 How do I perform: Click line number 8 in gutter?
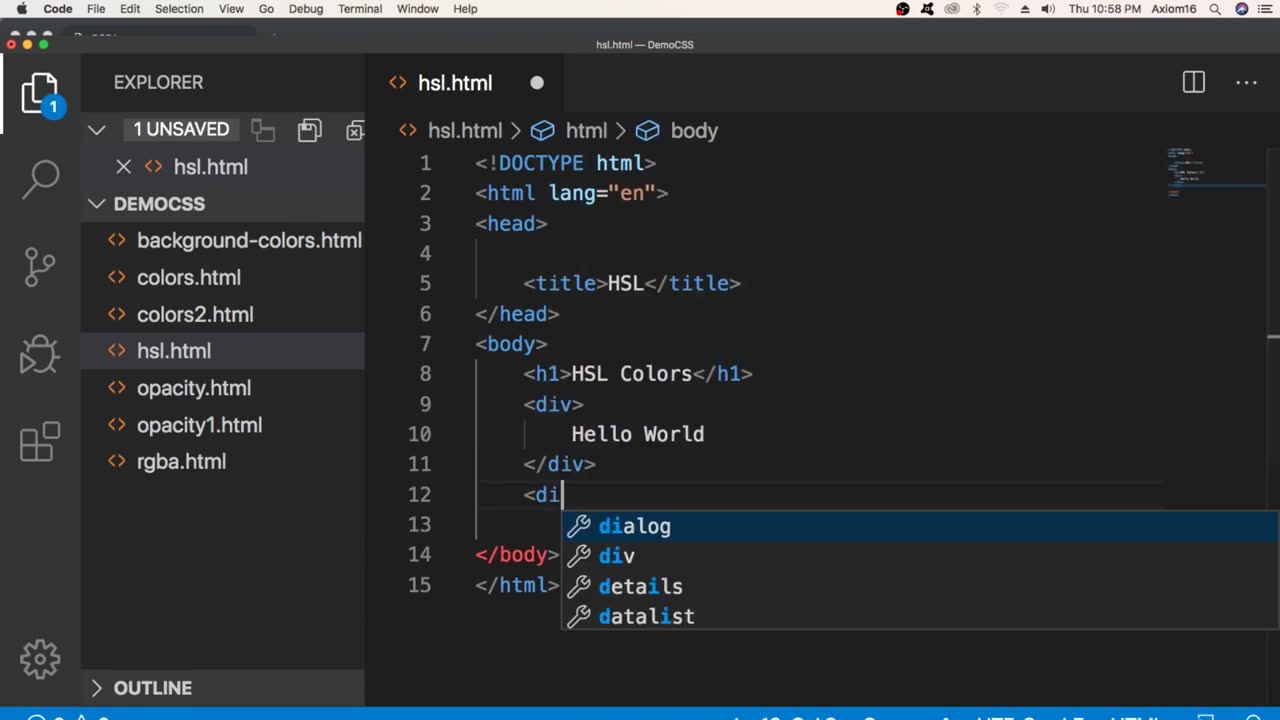[425, 374]
